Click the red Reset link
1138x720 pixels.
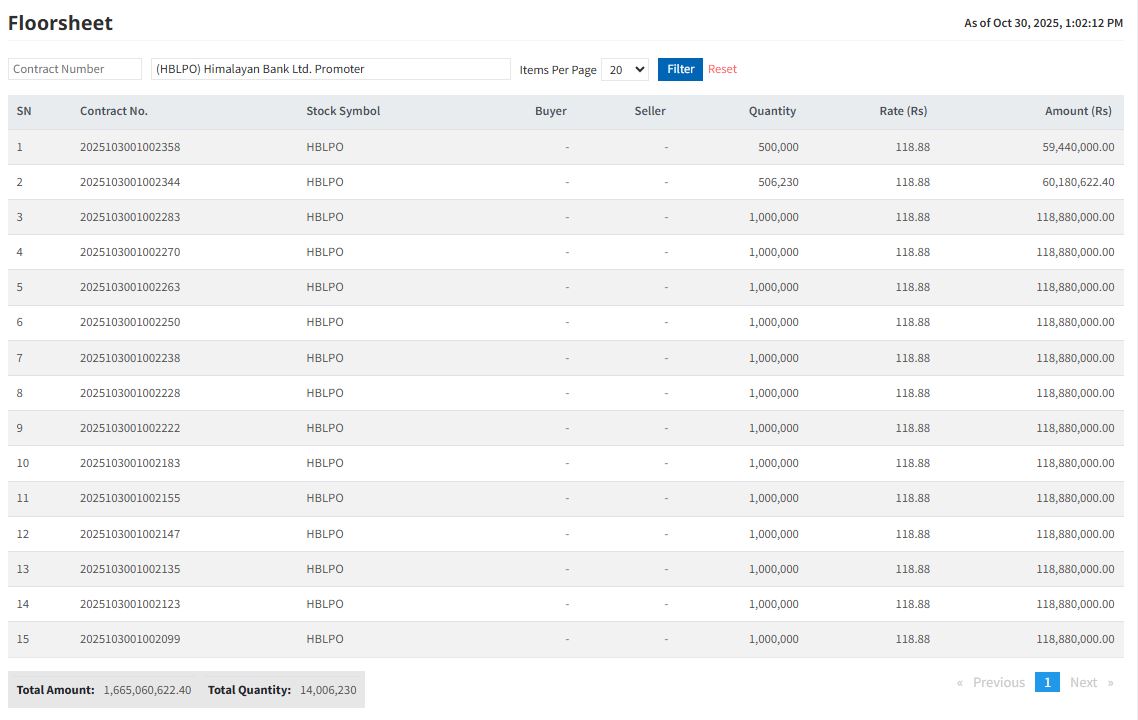click(722, 69)
